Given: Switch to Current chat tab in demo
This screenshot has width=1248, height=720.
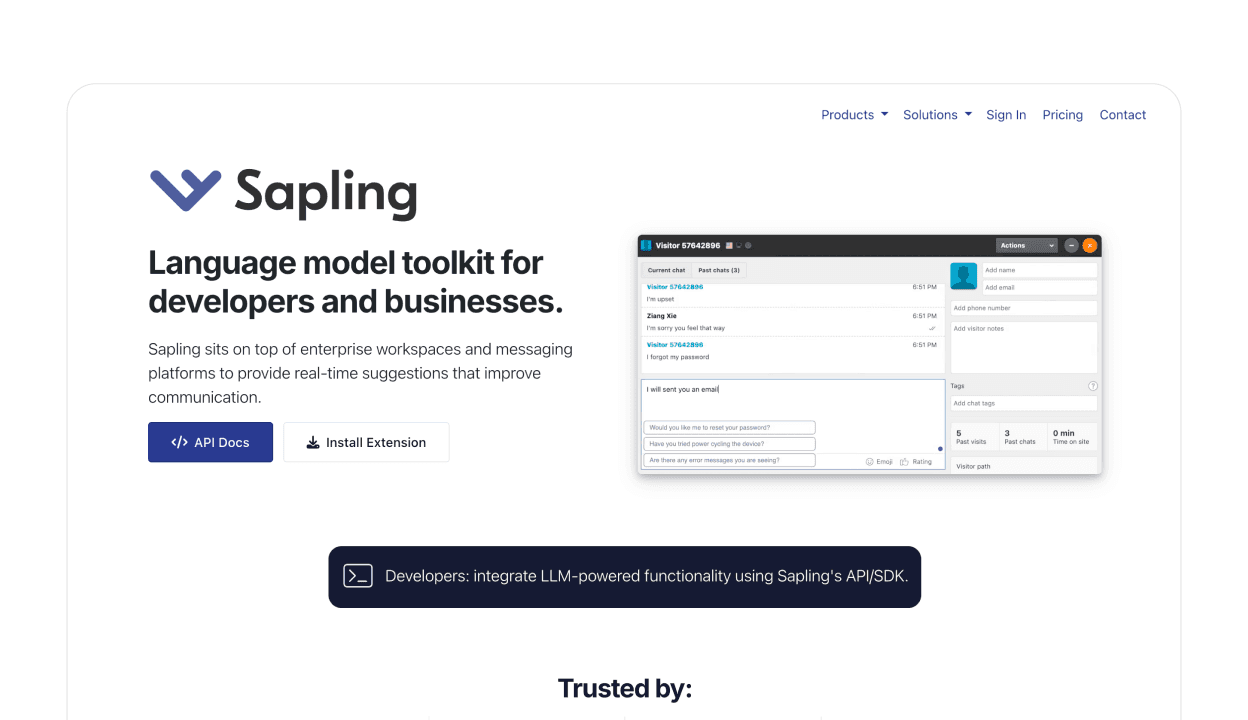Looking at the screenshot, I should click(666, 270).
